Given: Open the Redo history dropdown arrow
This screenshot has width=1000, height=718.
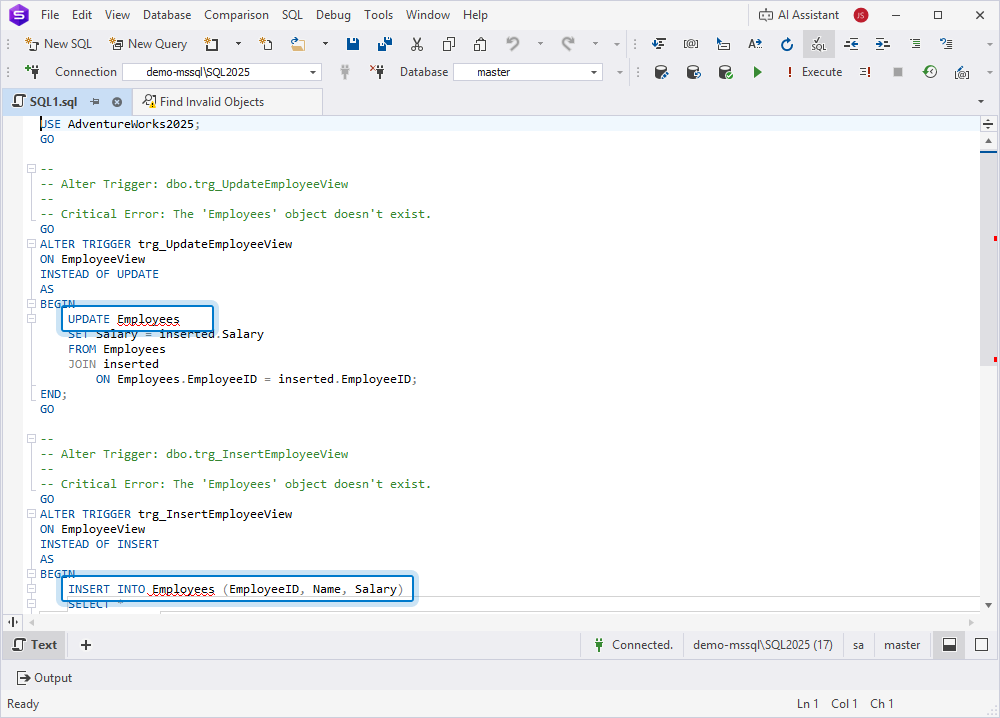Looking at the screenshot, I should [x=596, y=44].
